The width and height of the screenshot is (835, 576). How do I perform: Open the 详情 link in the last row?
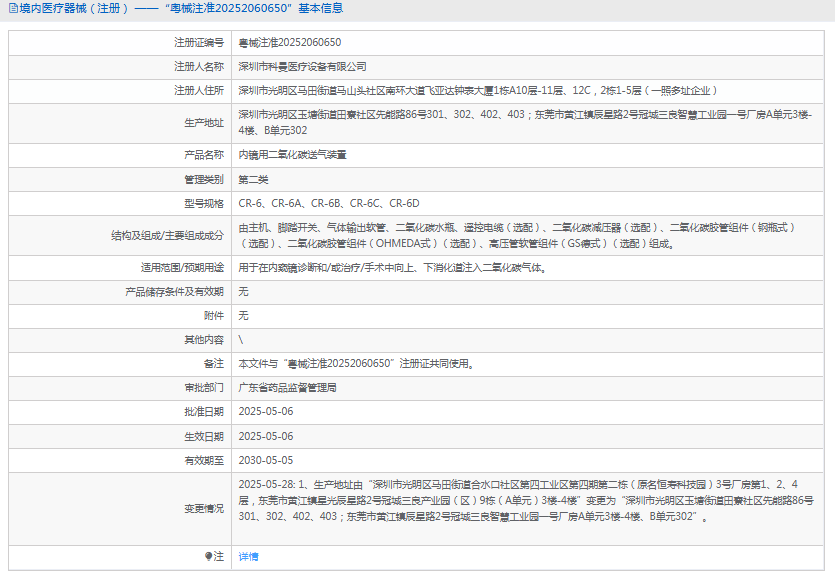pyautogui.click(x=249, y=557)
